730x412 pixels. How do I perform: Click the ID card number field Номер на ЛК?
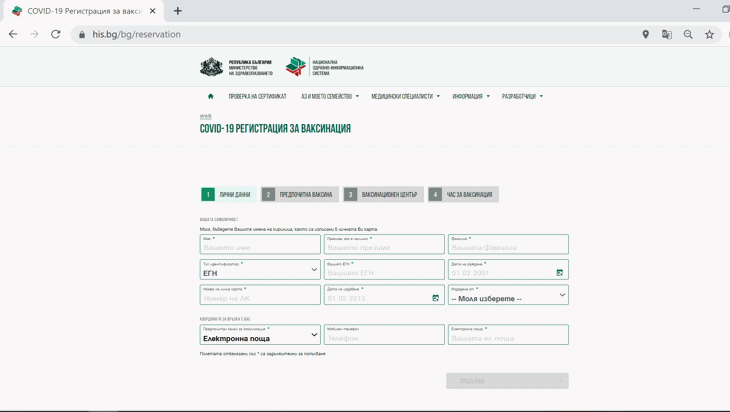pyautogui.click(x=260, y=295)
